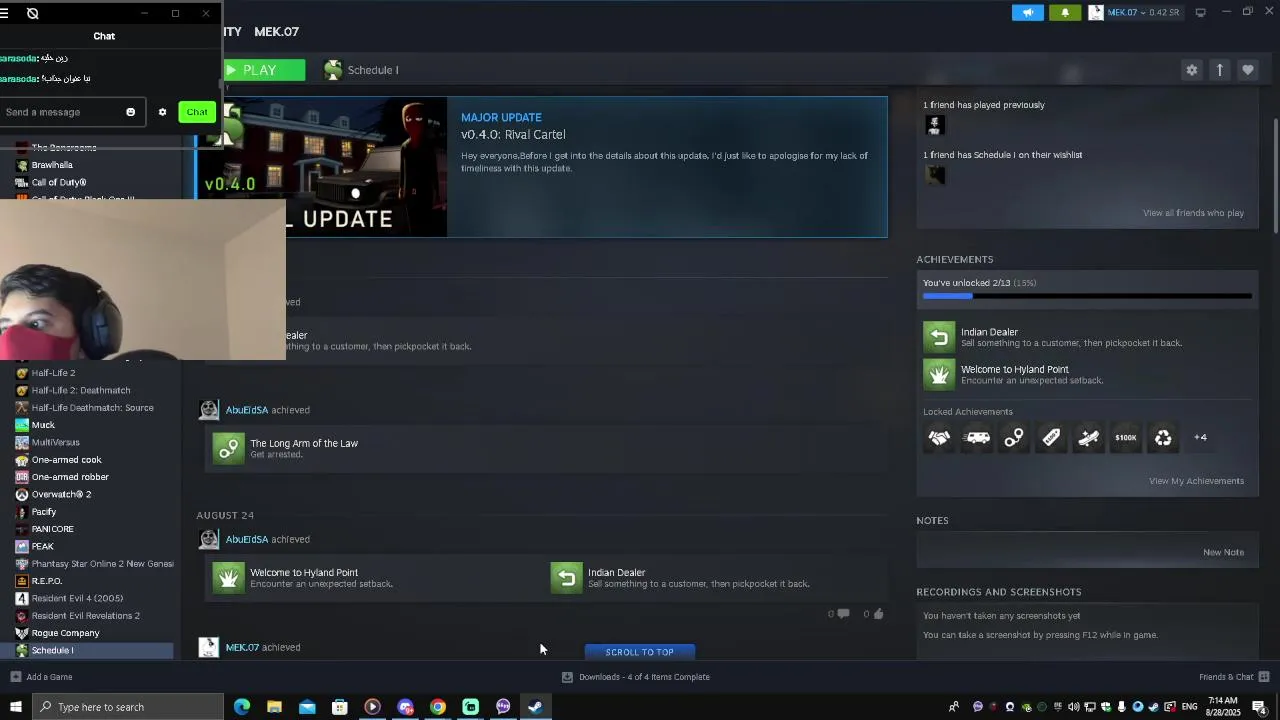Click AbuEidSA name under August 24
This screenshot has width=1280, height=720.
tap(247, 539)
